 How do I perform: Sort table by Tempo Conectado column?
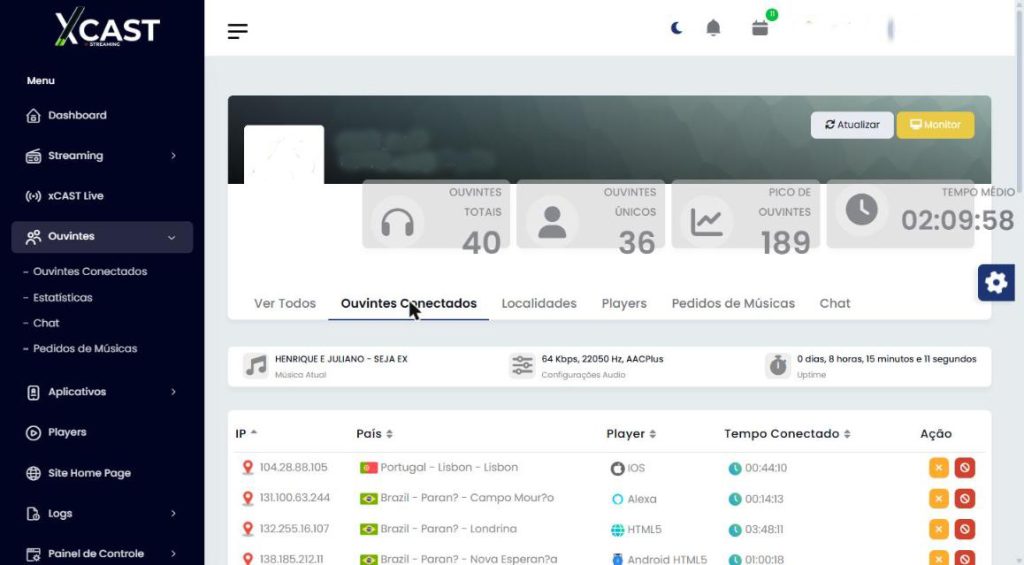click(787, 434)
